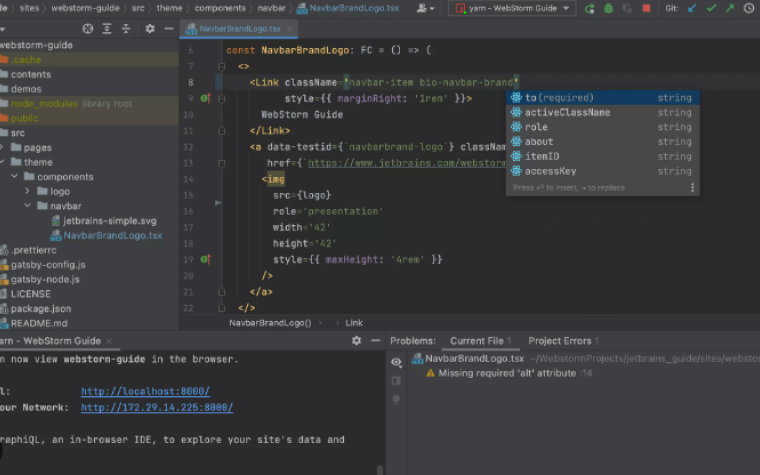Open the http://172.29.14.225:8000/ link
760x475 pixels.
coord(157,407)
